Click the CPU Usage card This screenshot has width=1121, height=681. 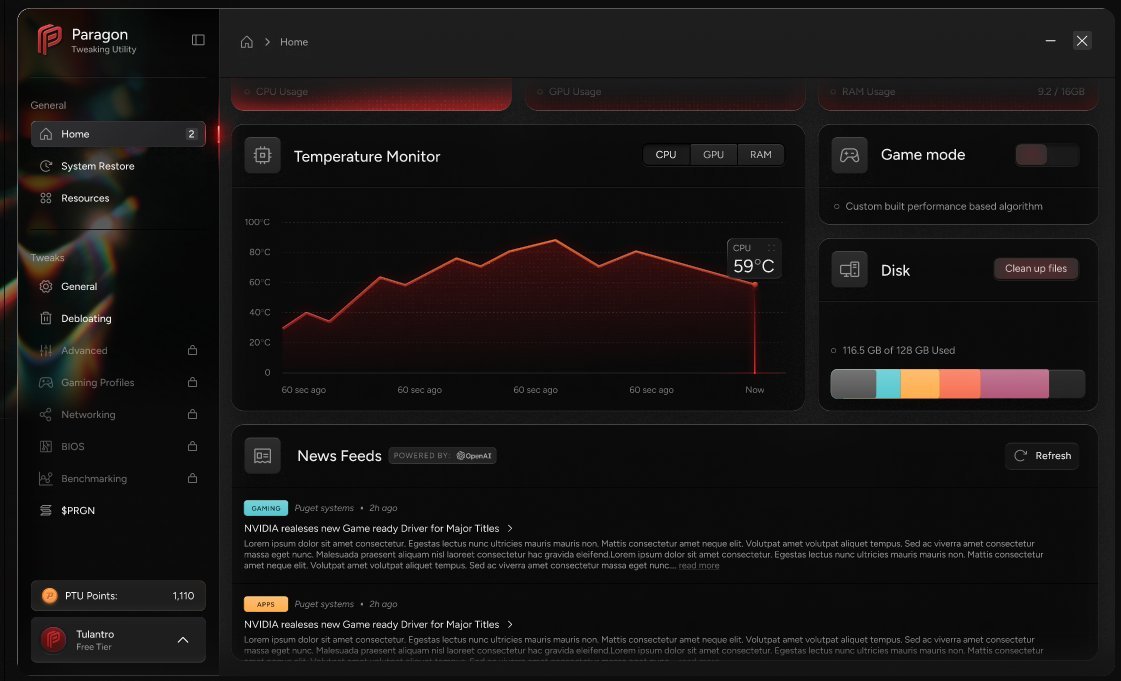371,94
